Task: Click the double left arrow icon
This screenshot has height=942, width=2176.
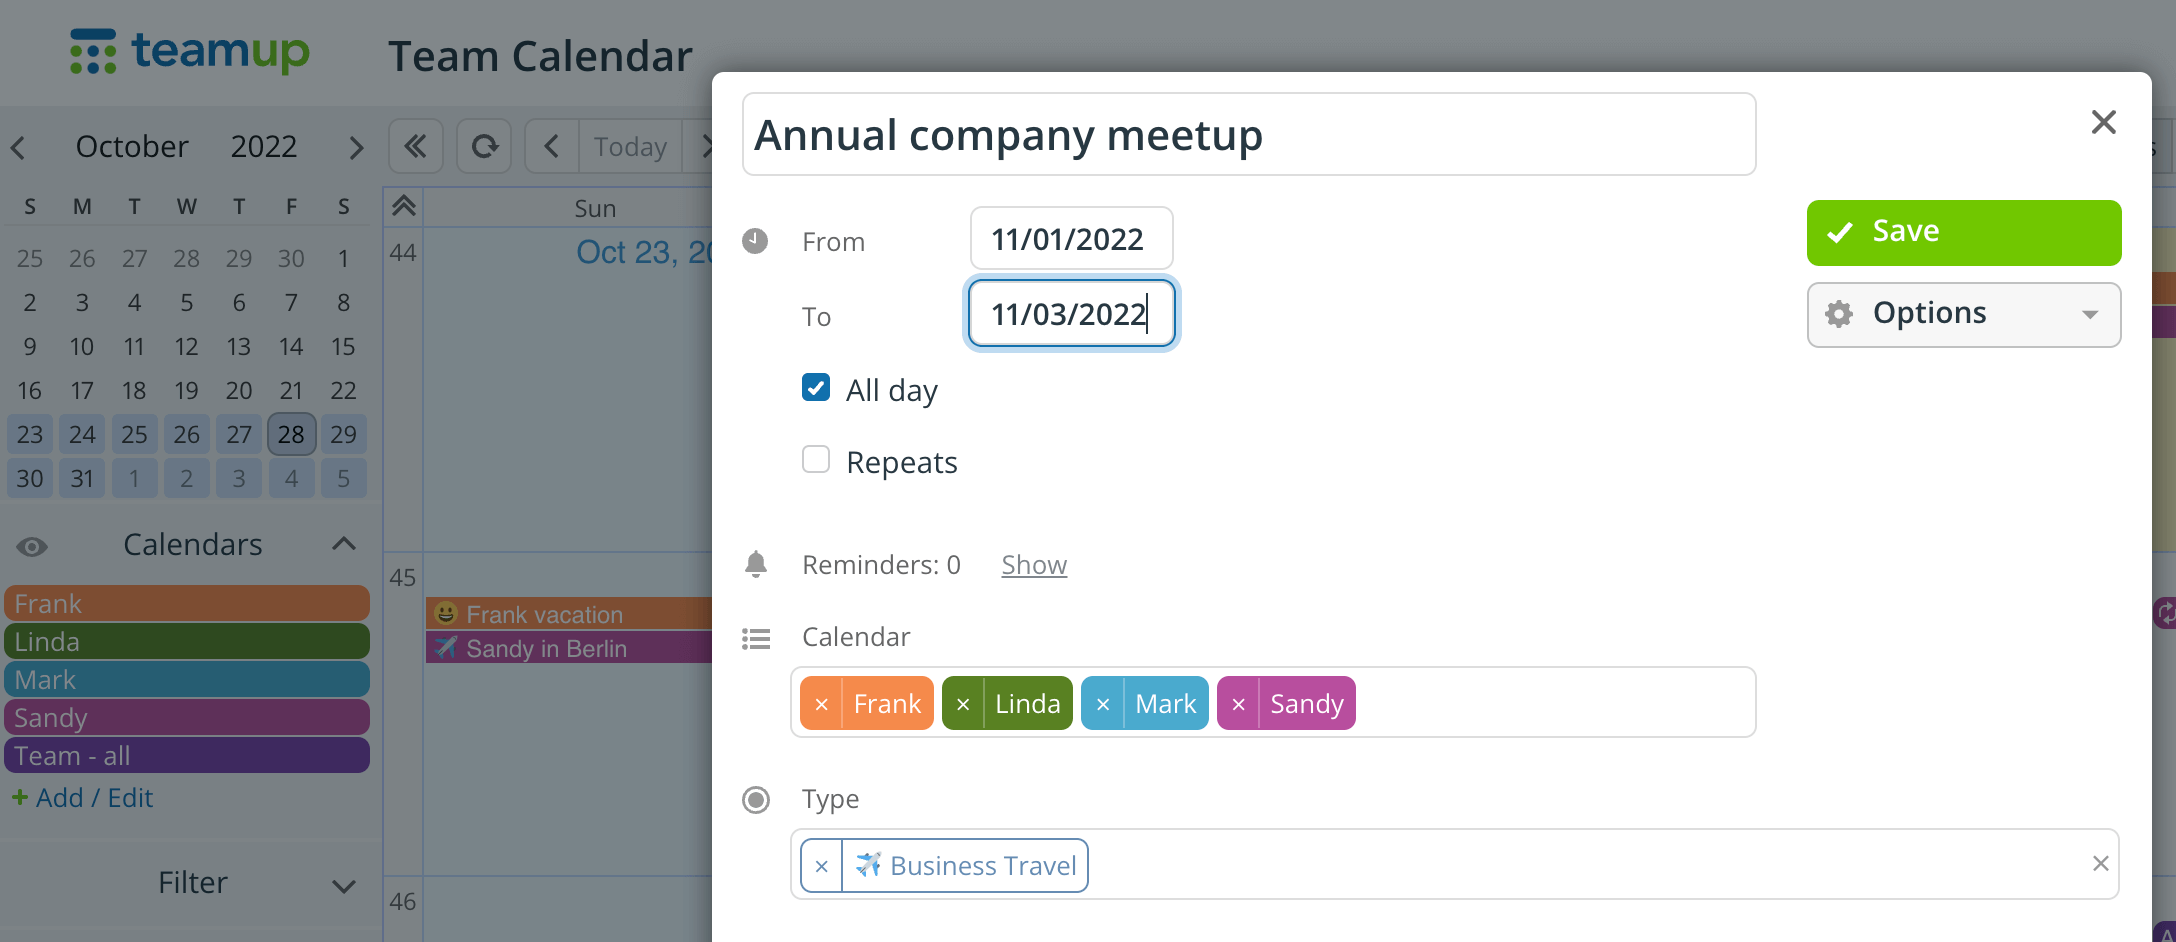Action: (416, 147)
